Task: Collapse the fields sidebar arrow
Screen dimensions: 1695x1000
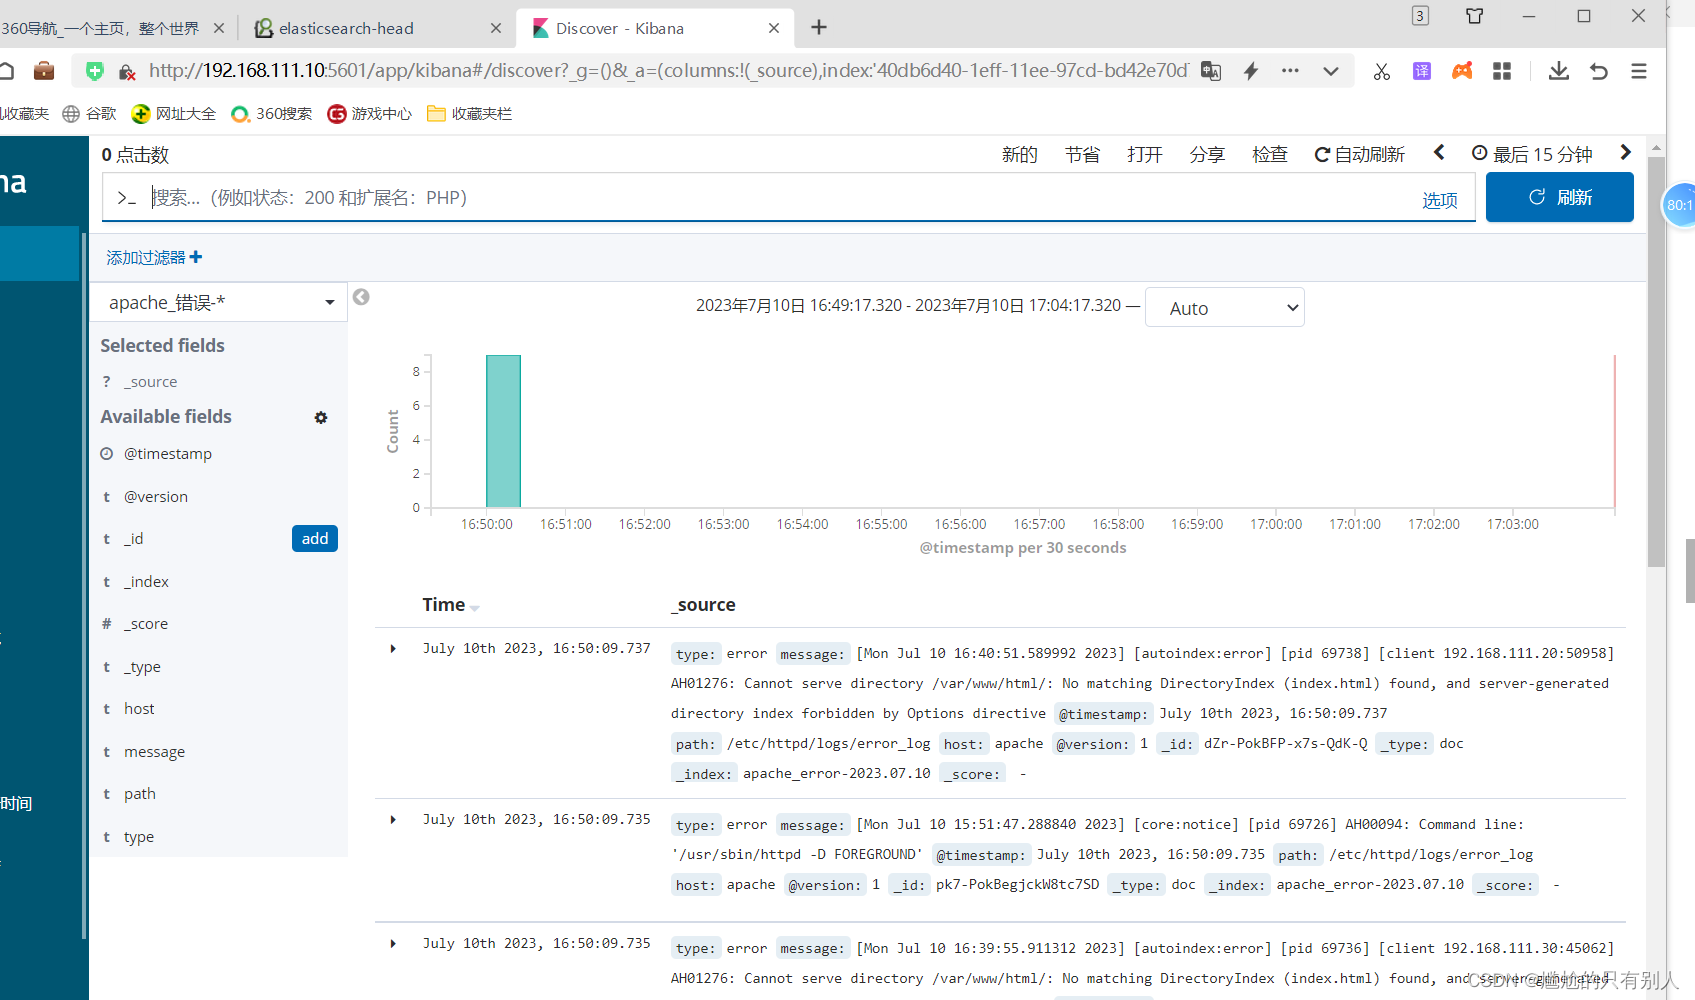Action: coord(361,297)
